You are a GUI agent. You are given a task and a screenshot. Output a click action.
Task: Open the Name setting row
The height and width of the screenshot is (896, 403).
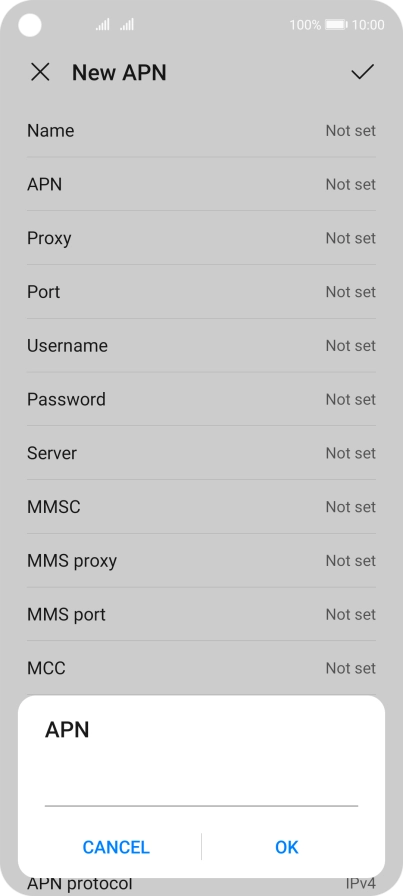(x=201, y=131)
